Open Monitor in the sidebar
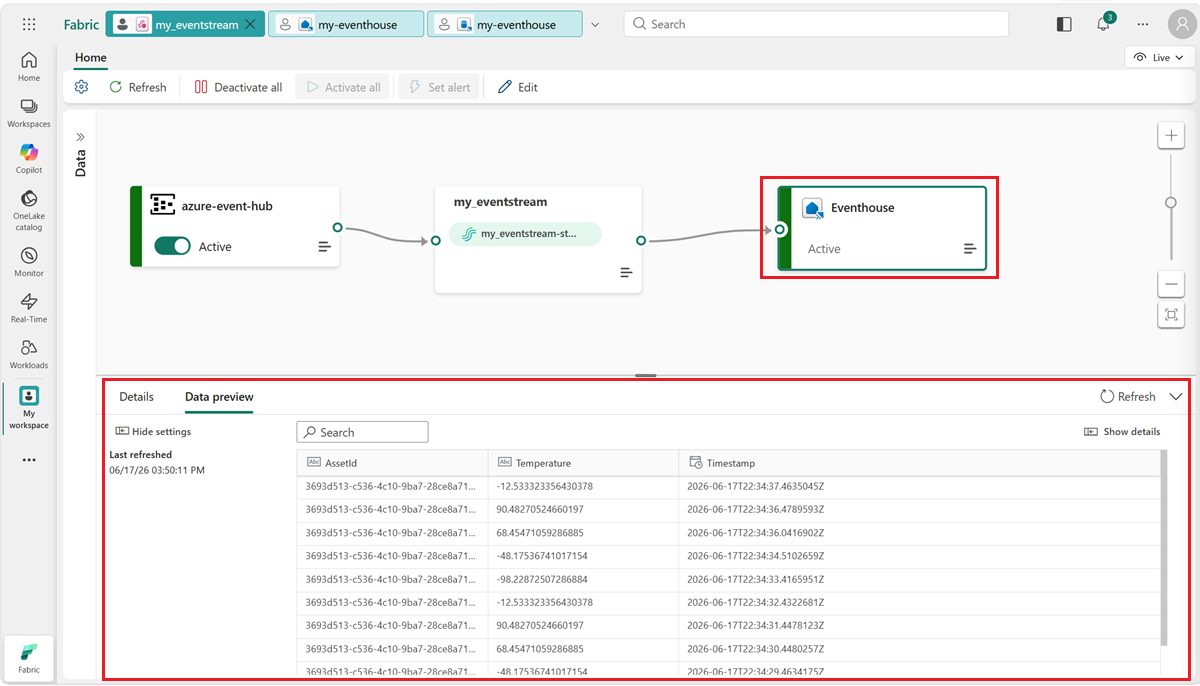The width and height of the screenshot is (1200, 686). click(x=29, y=262)
